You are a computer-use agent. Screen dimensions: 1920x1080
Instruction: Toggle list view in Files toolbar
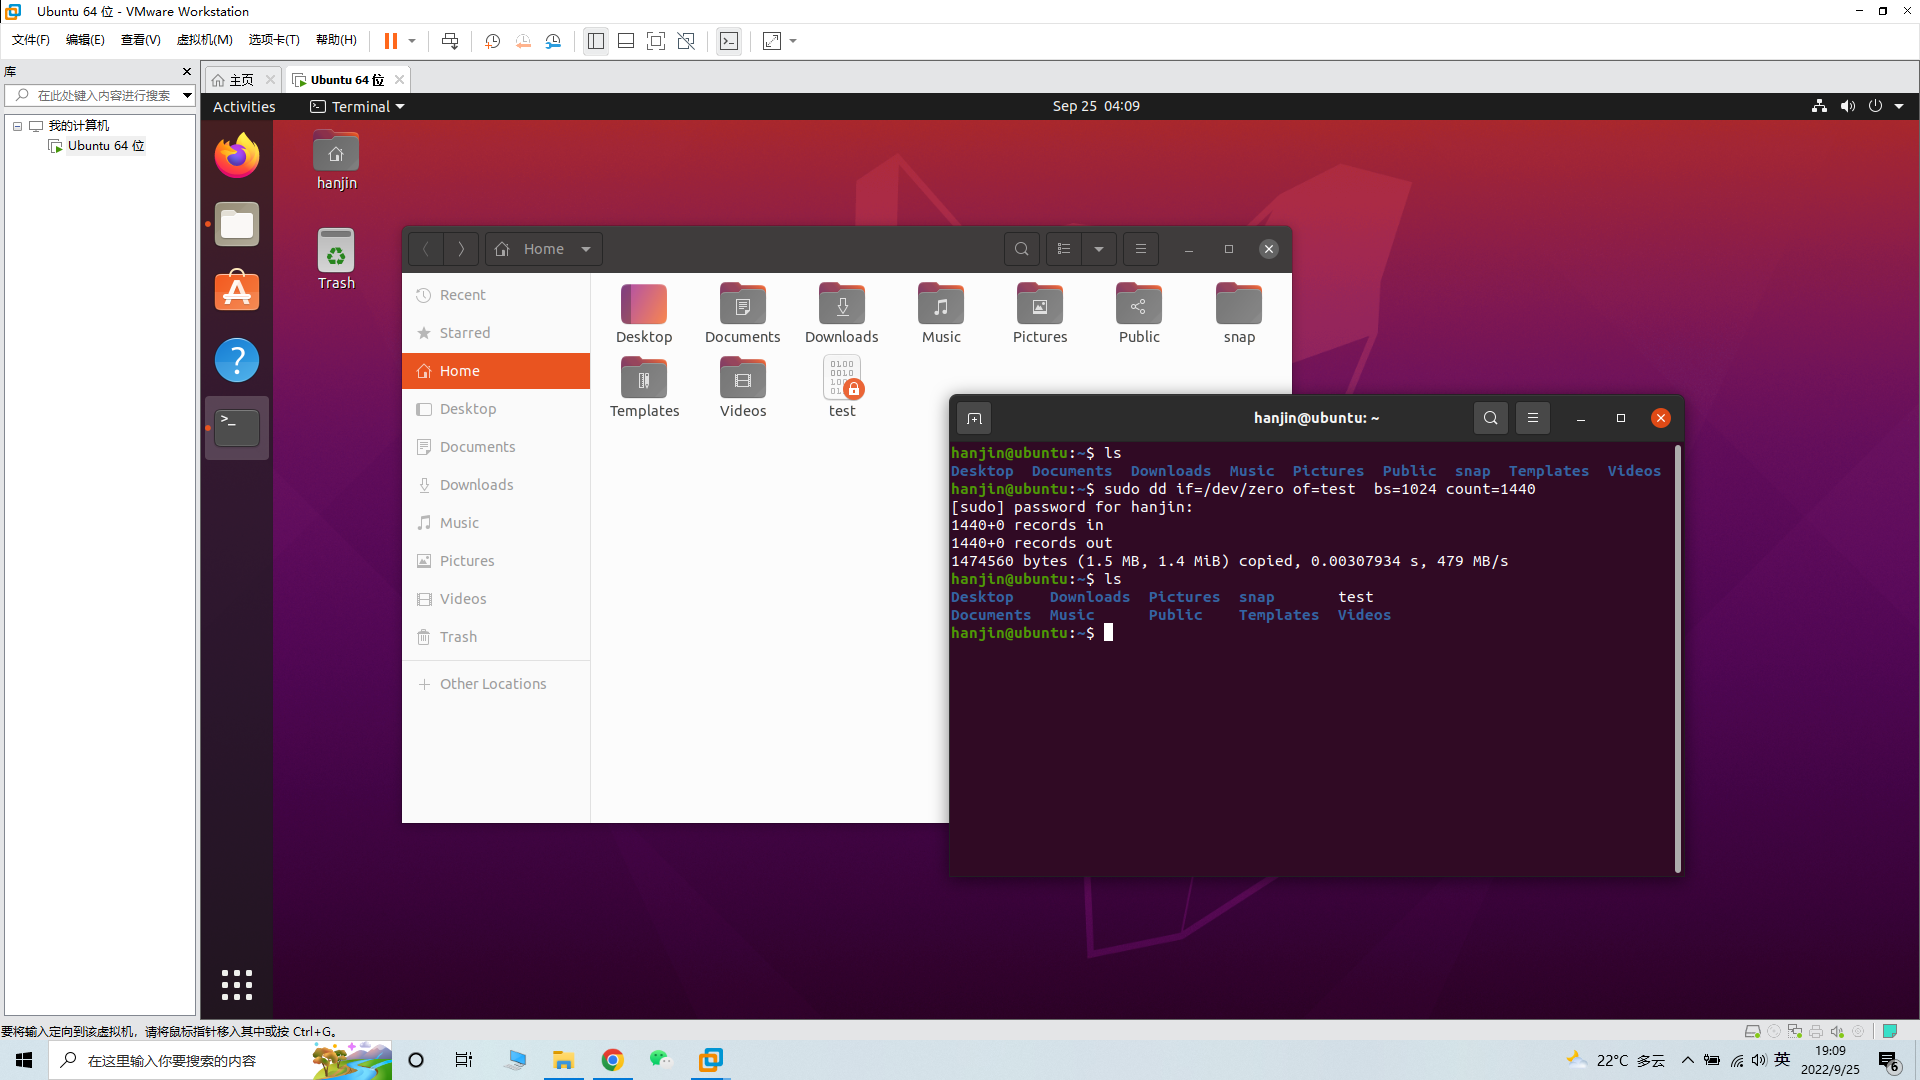(x=1064, y=249)
